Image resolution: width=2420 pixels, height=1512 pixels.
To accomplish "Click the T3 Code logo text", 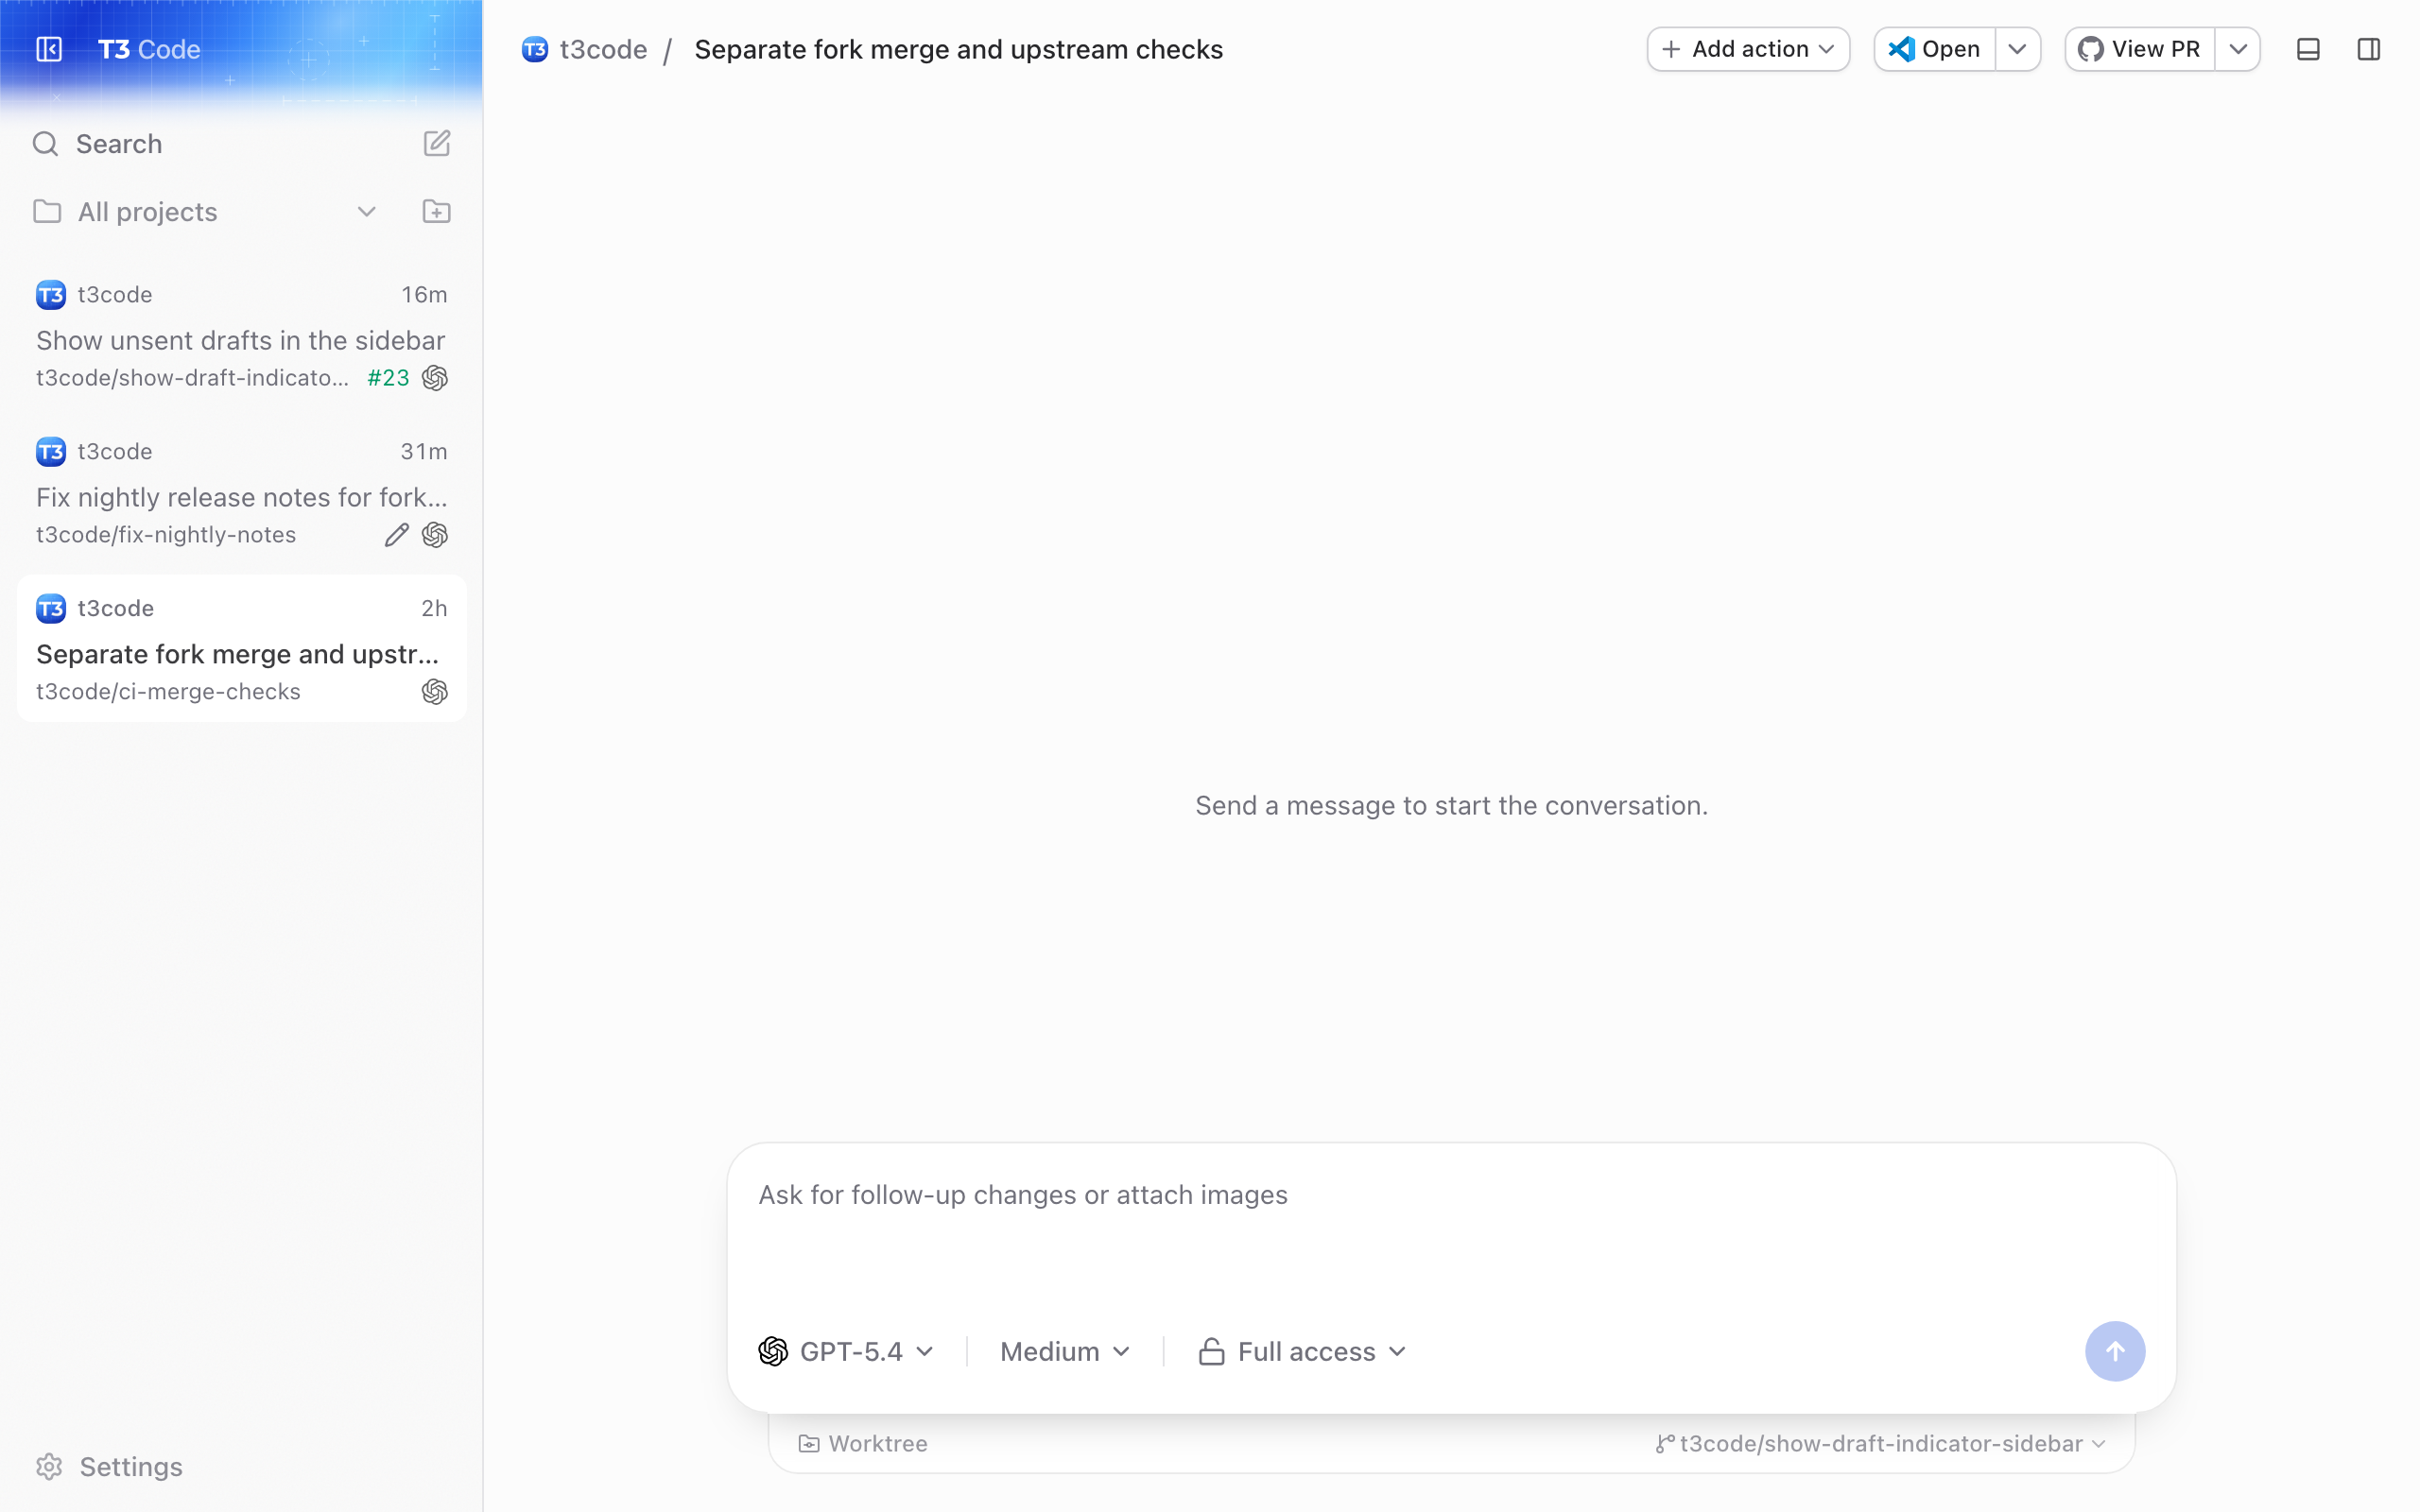I will [149, 49].
